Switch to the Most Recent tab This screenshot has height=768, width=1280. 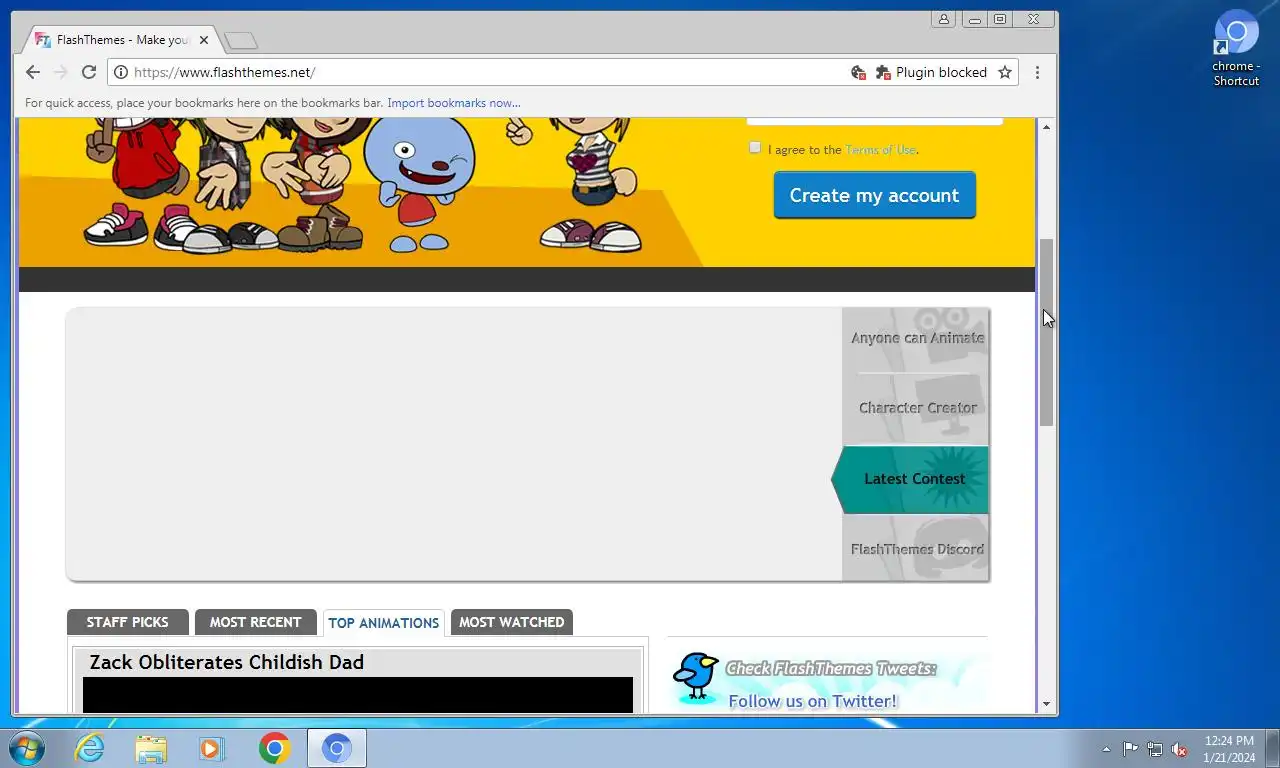(255, 622)
